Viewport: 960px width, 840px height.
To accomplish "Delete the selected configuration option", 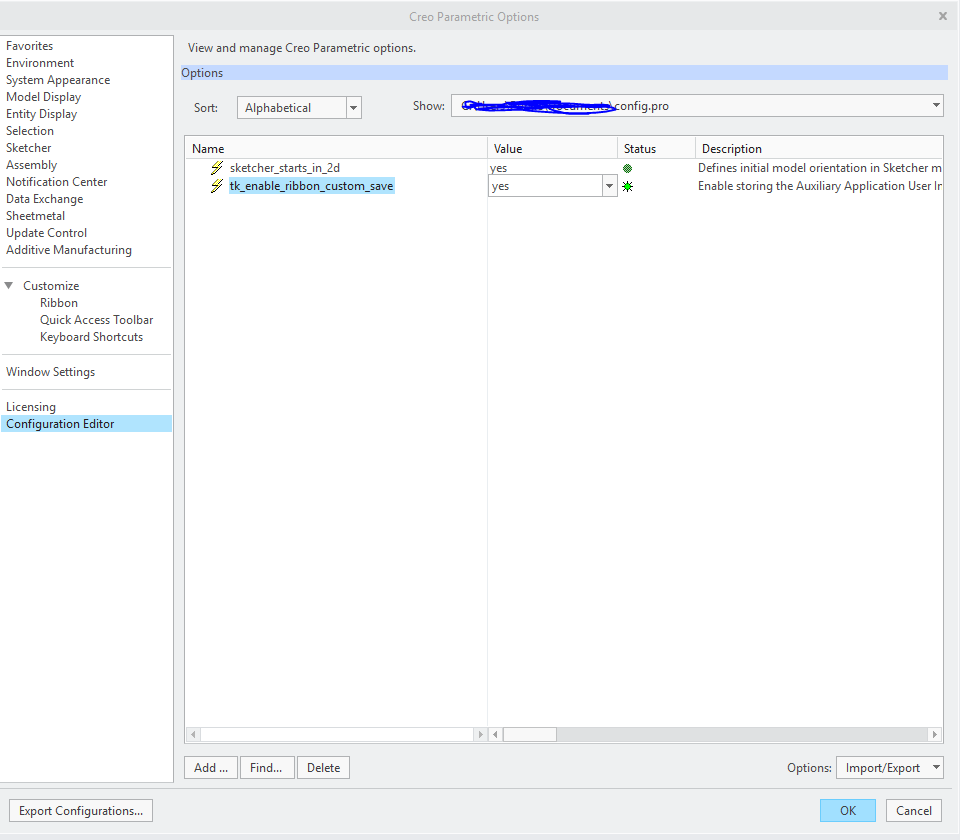I will (x=323, y=767).
